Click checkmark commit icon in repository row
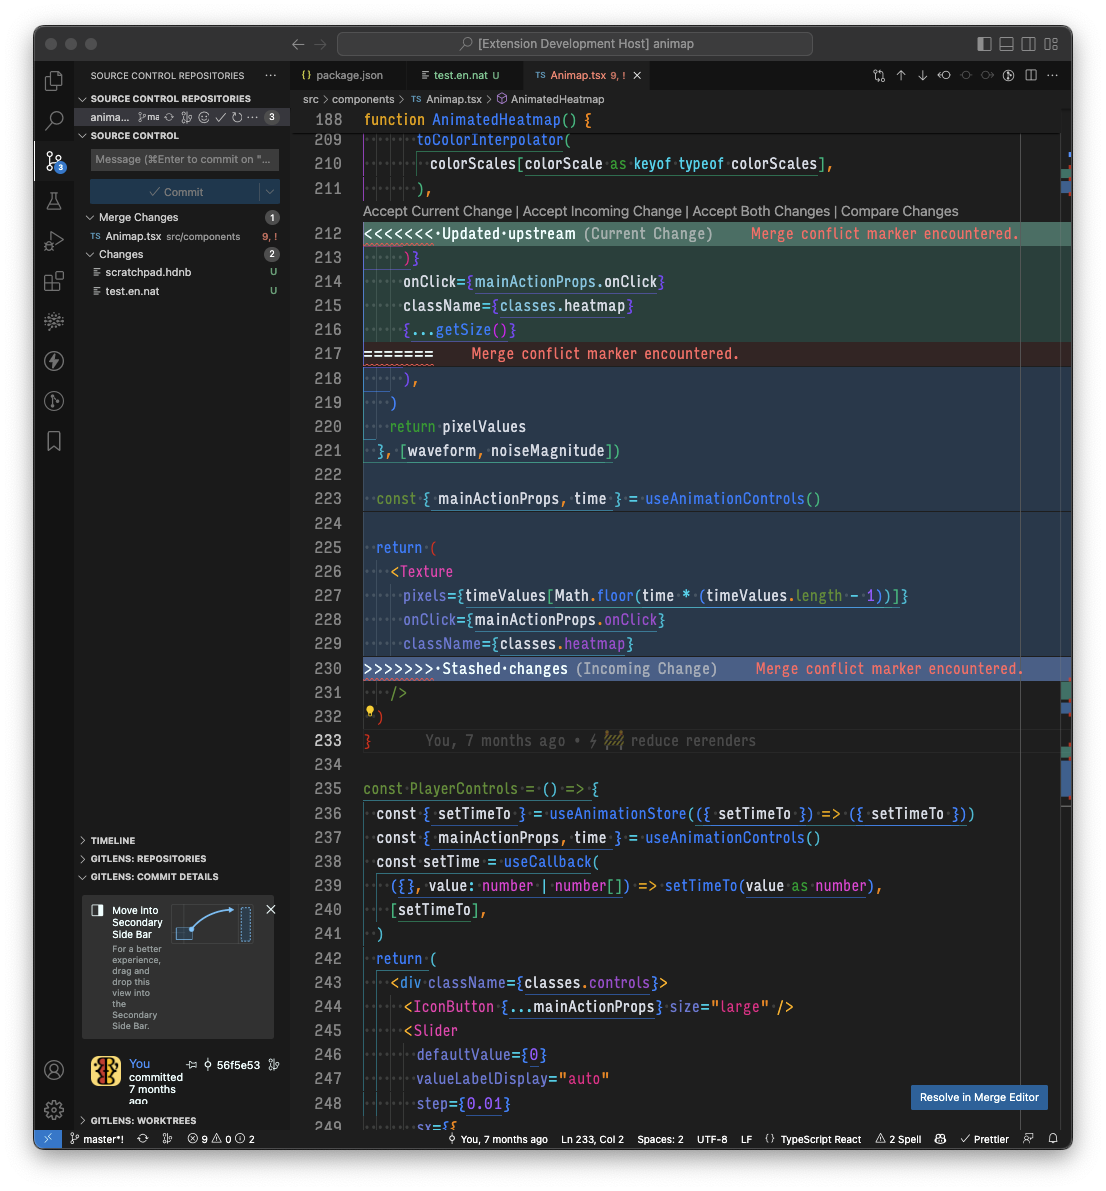This screenshot has height=1191, width=1106. (x=220, y=117)
